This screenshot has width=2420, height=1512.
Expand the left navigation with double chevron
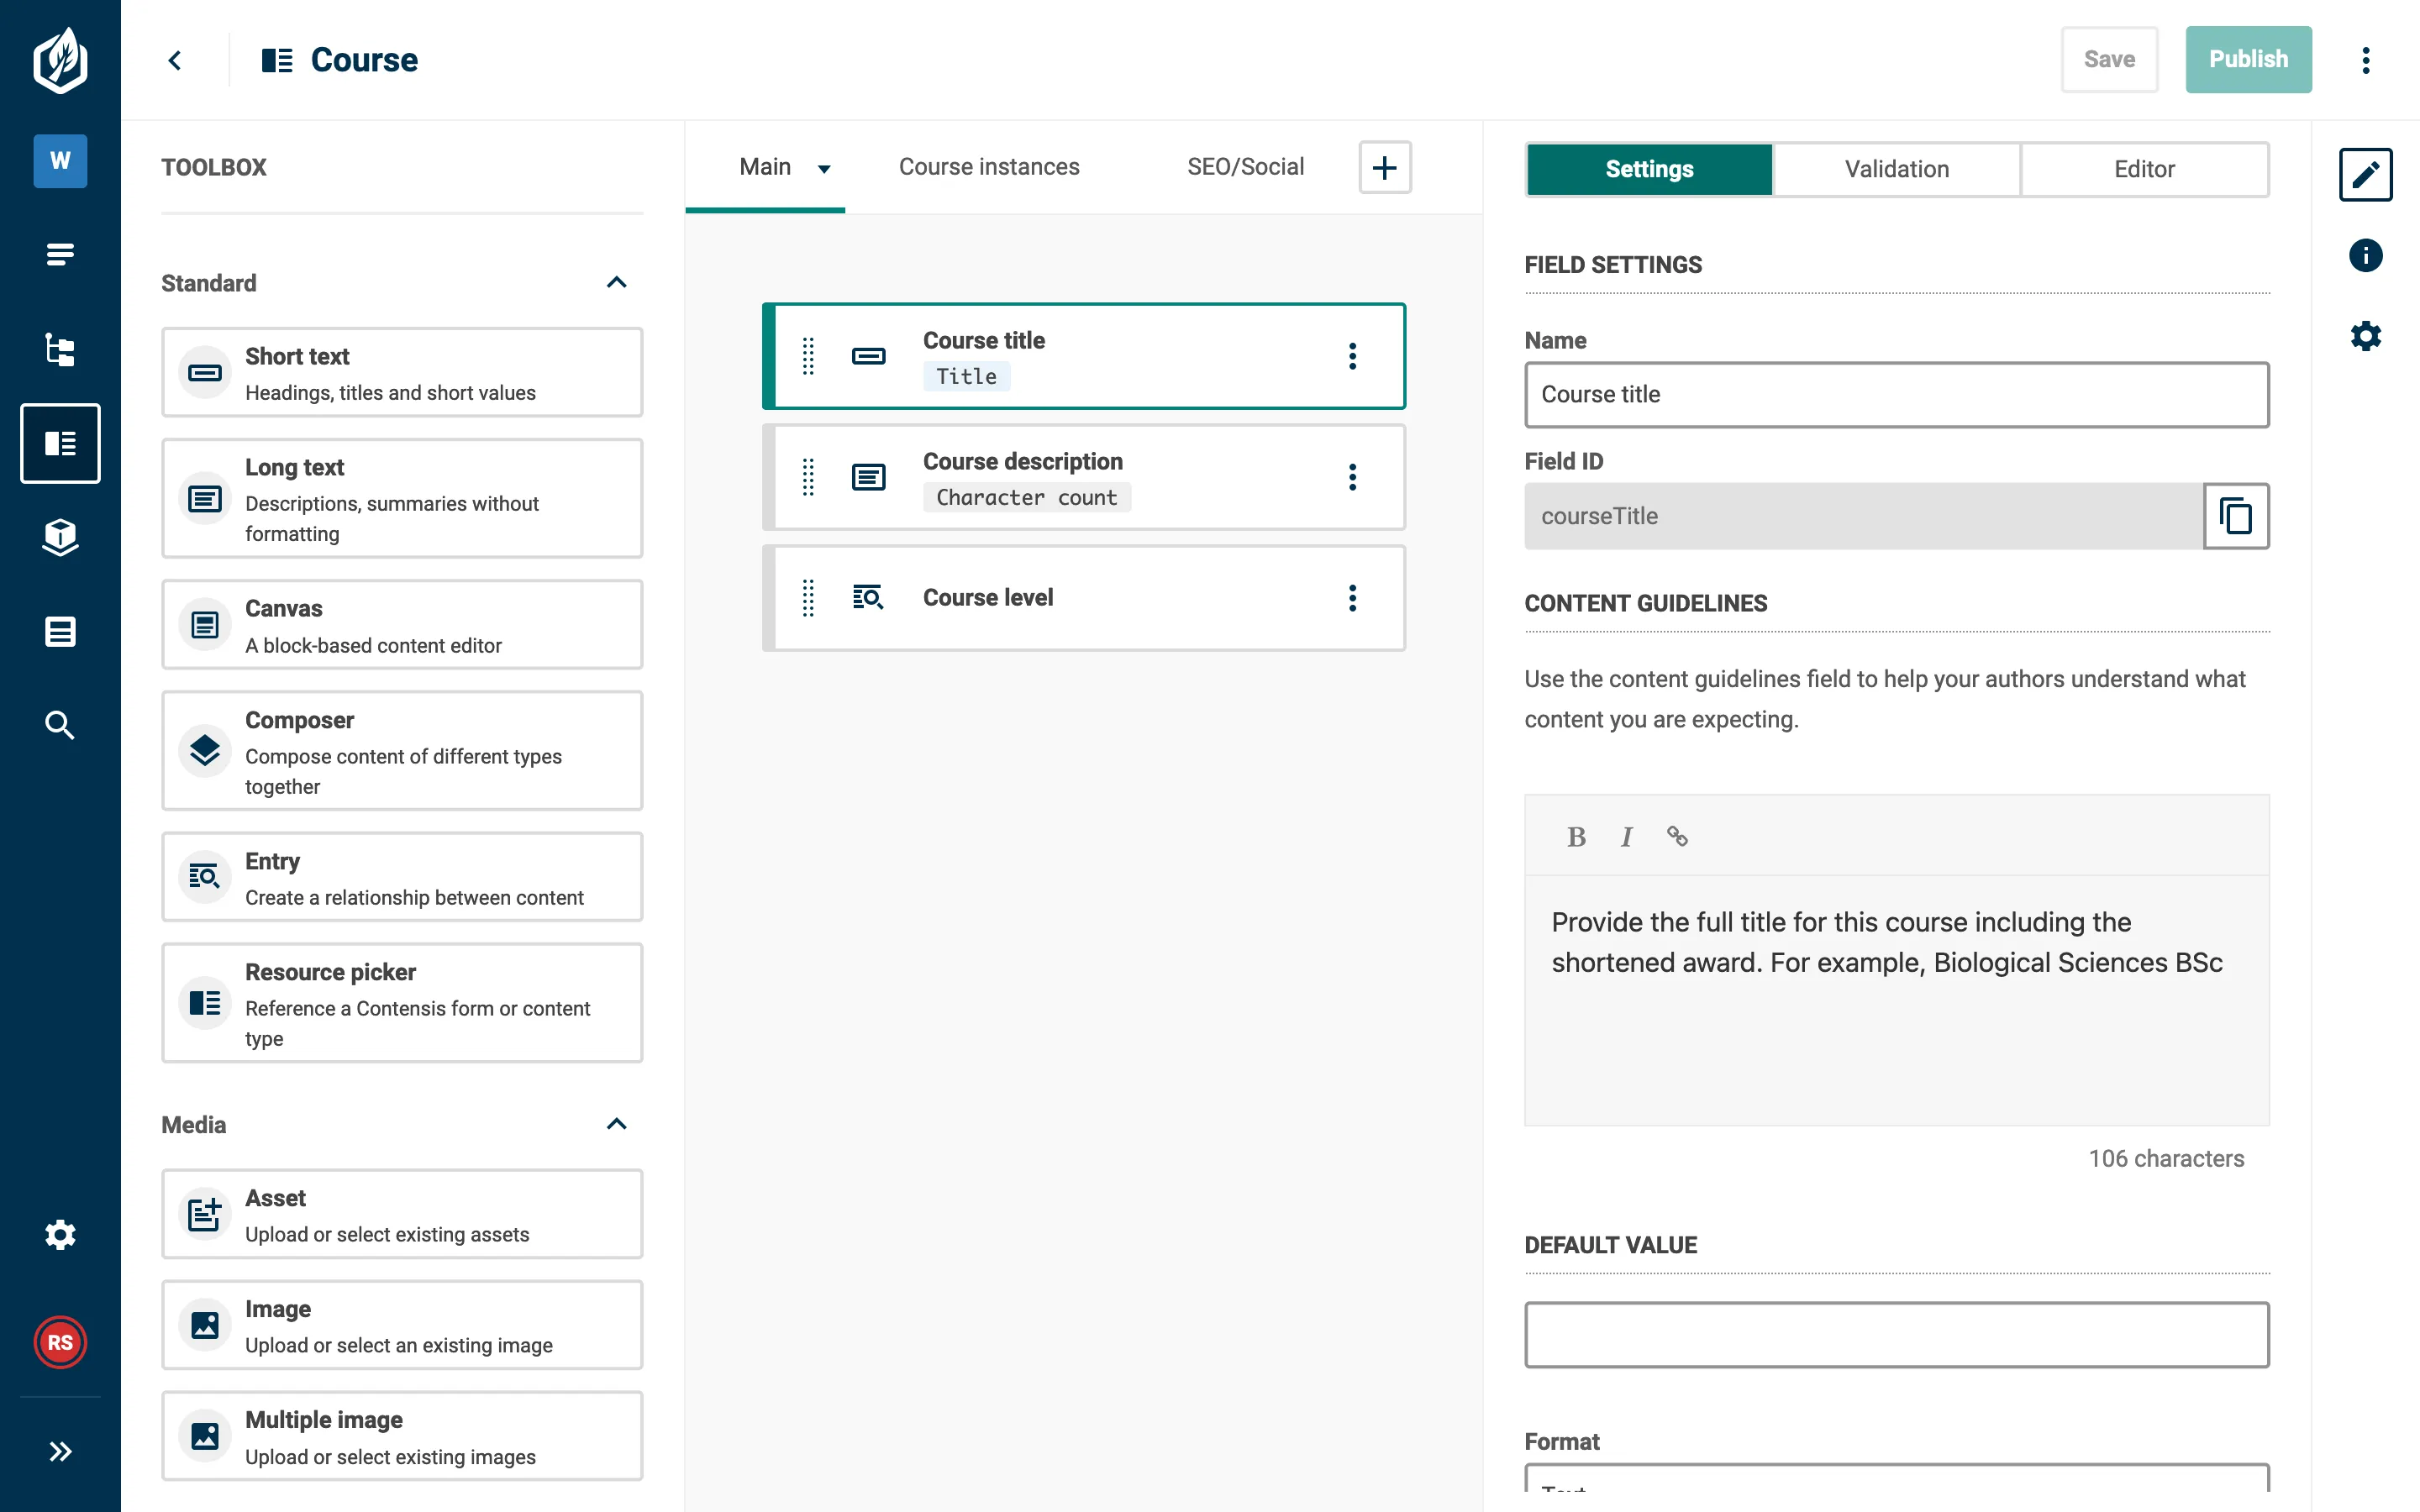(x=60, y=1451)
